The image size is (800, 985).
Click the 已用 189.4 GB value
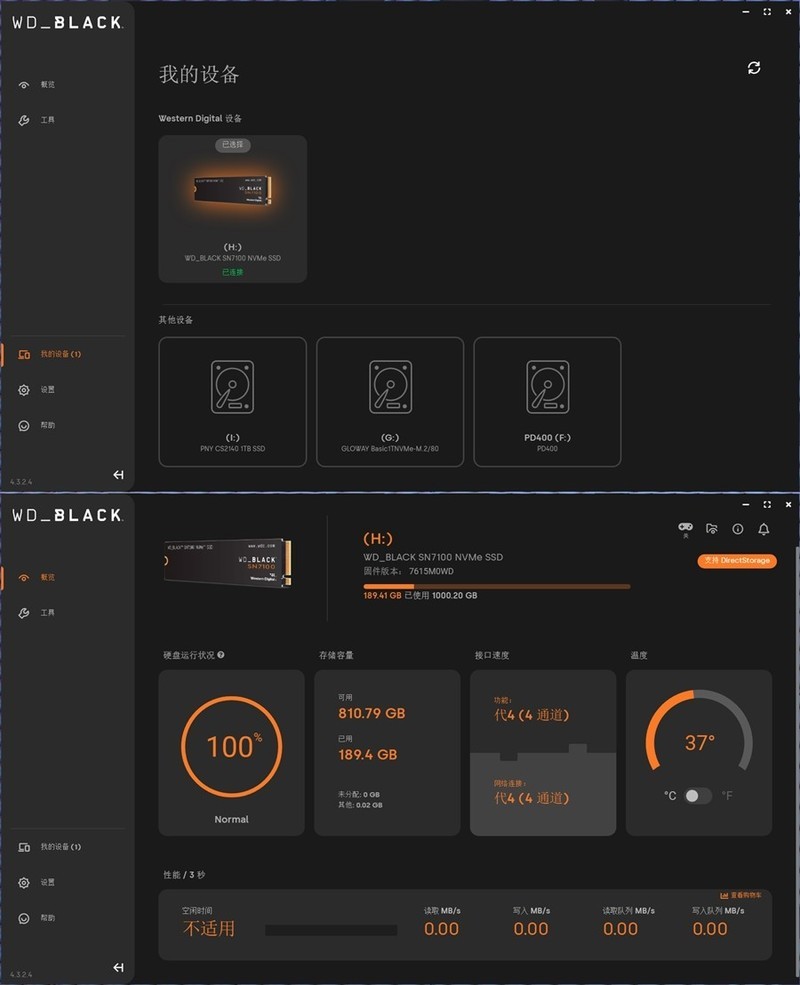point(368,755)
